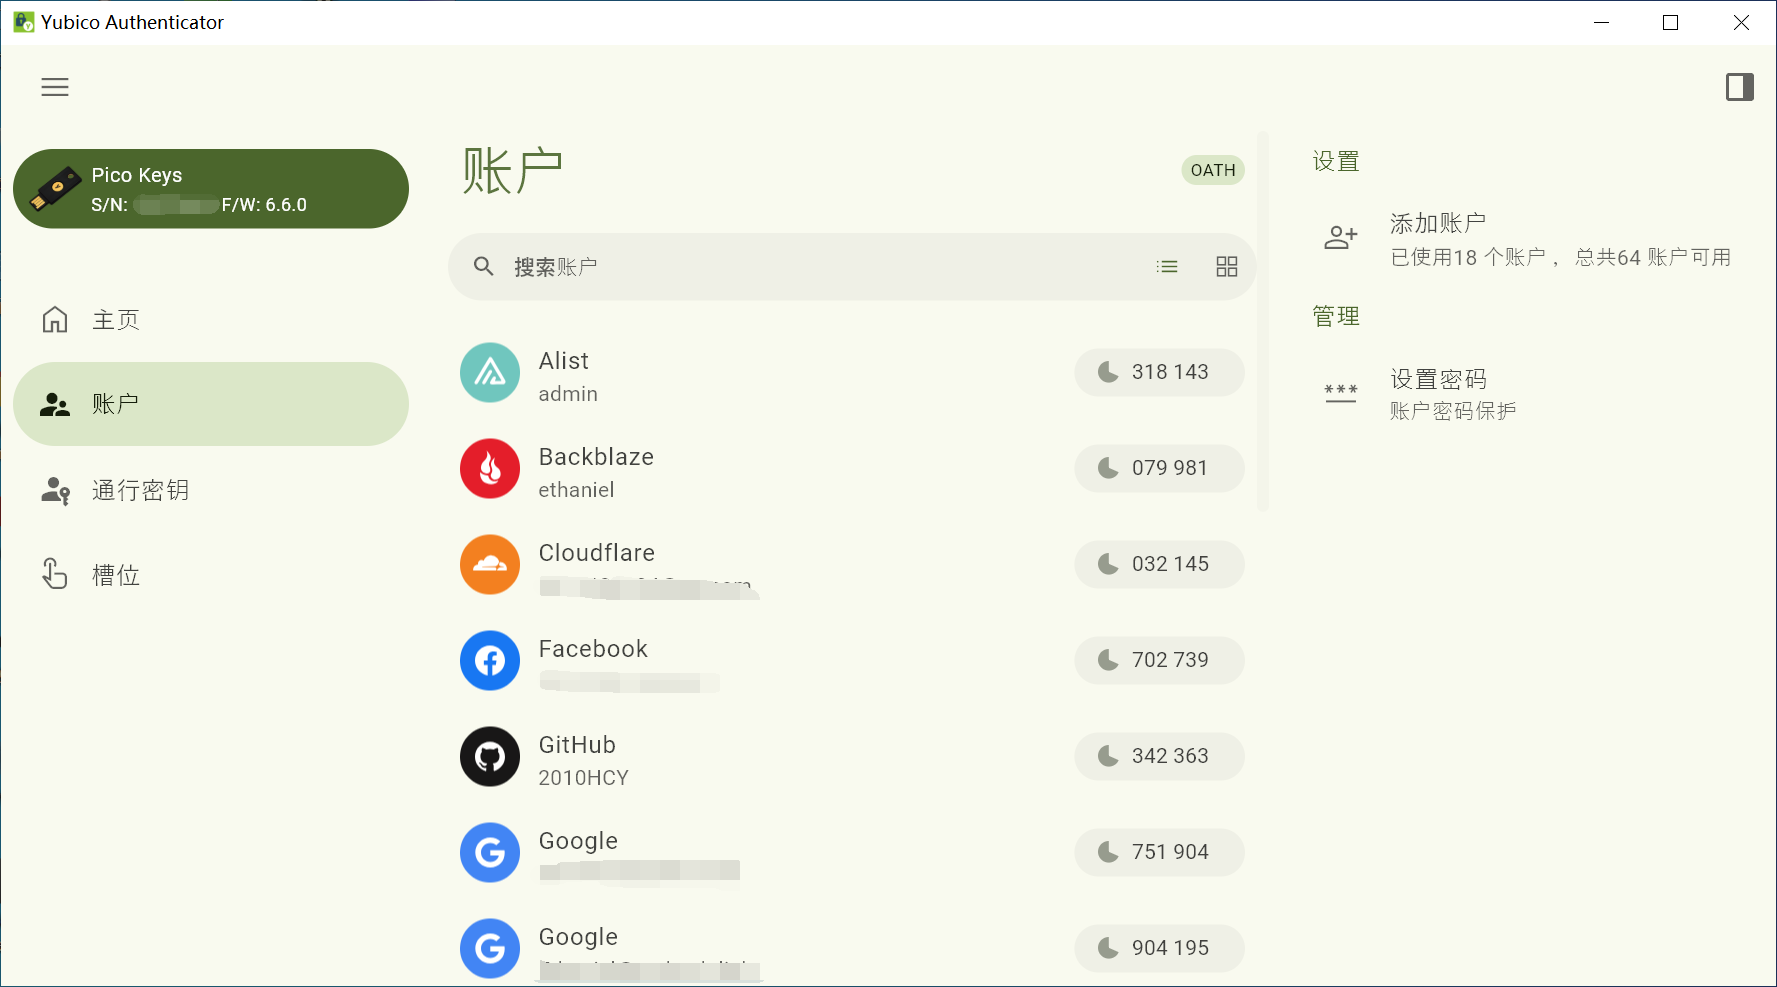The width and height of the screenshot is (1777, 987).
Task: Open the hamburger navigation menu
Action: [x=55, y=88]
